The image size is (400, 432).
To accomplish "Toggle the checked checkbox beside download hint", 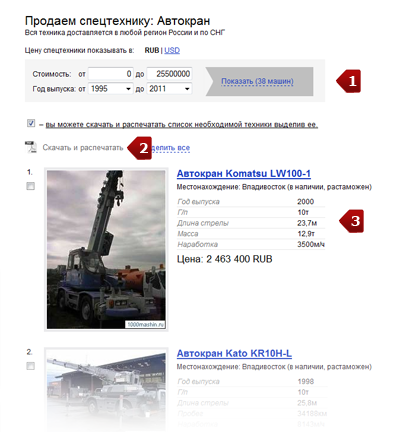I will click(x=31, y=123).
